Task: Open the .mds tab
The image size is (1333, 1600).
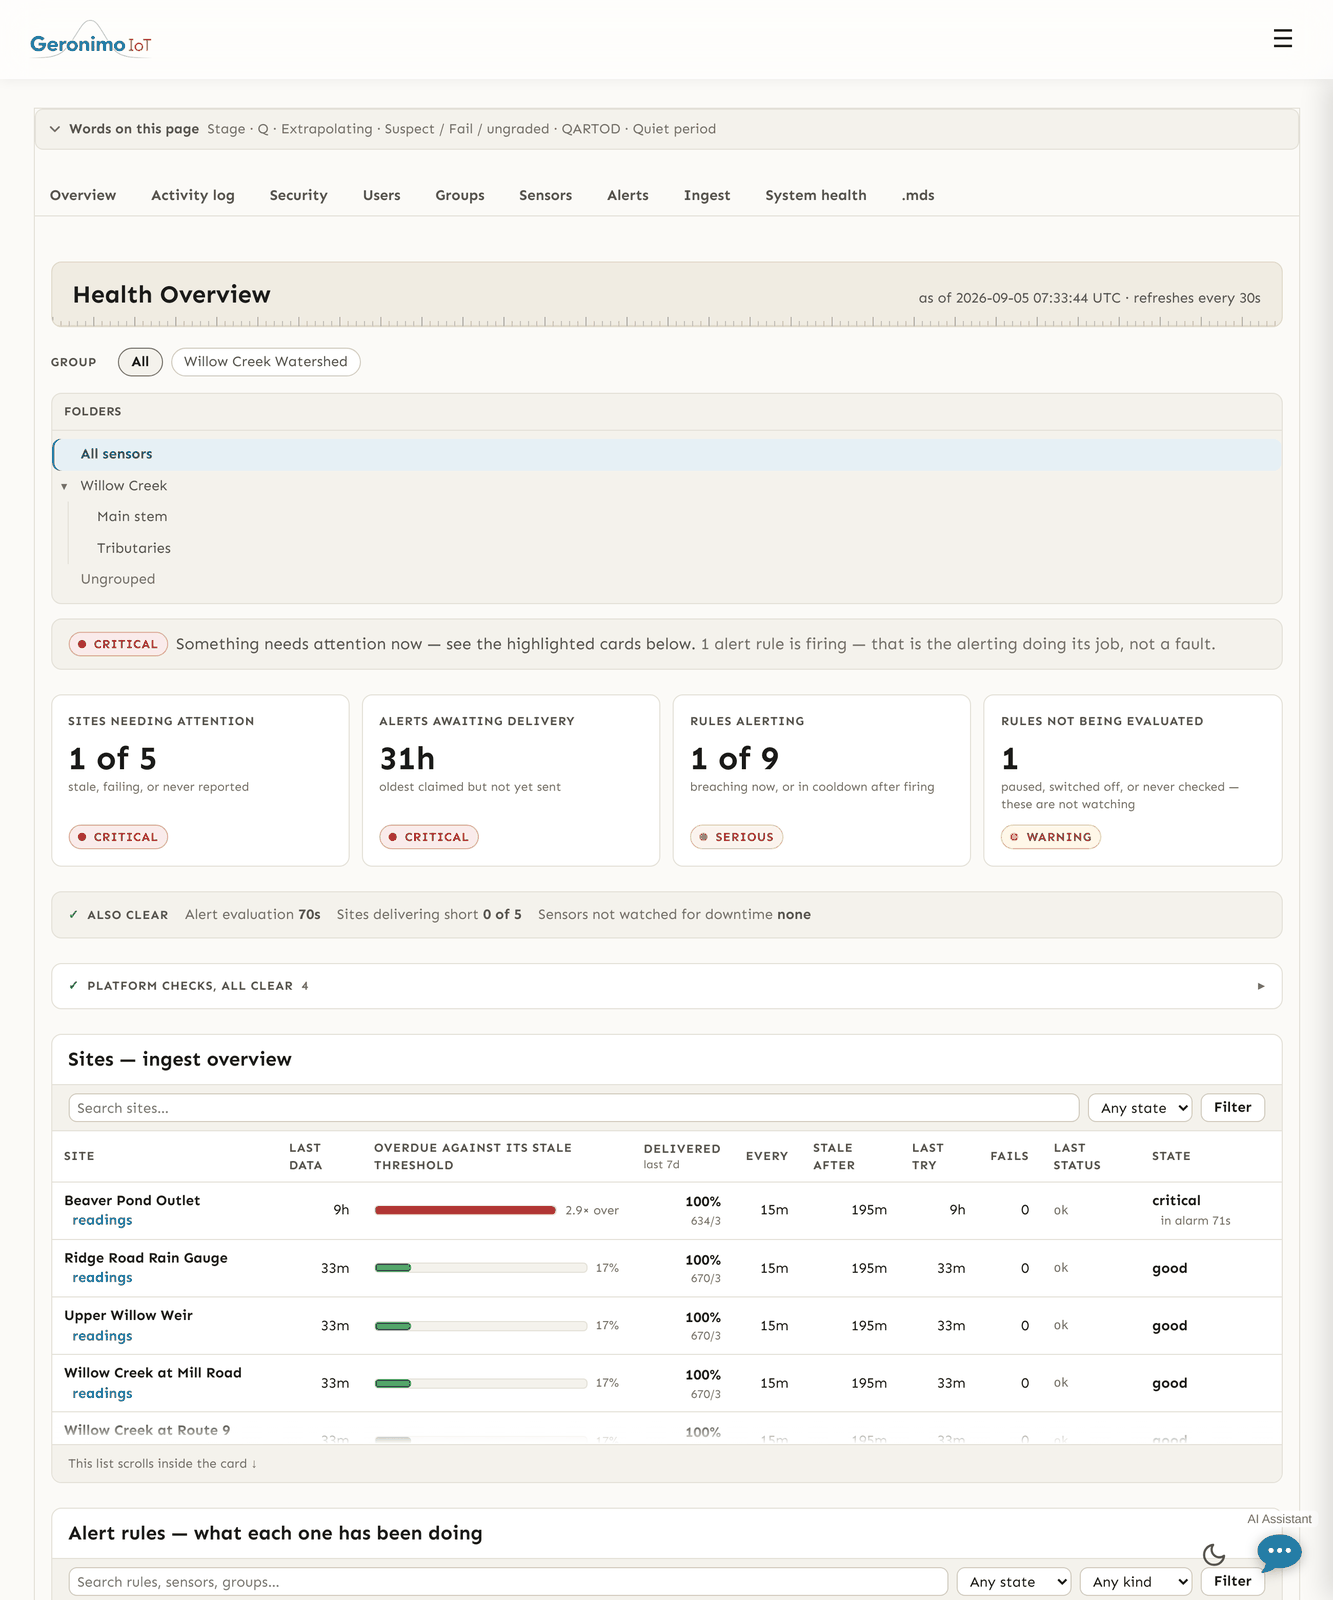Action: pos(918,195)
